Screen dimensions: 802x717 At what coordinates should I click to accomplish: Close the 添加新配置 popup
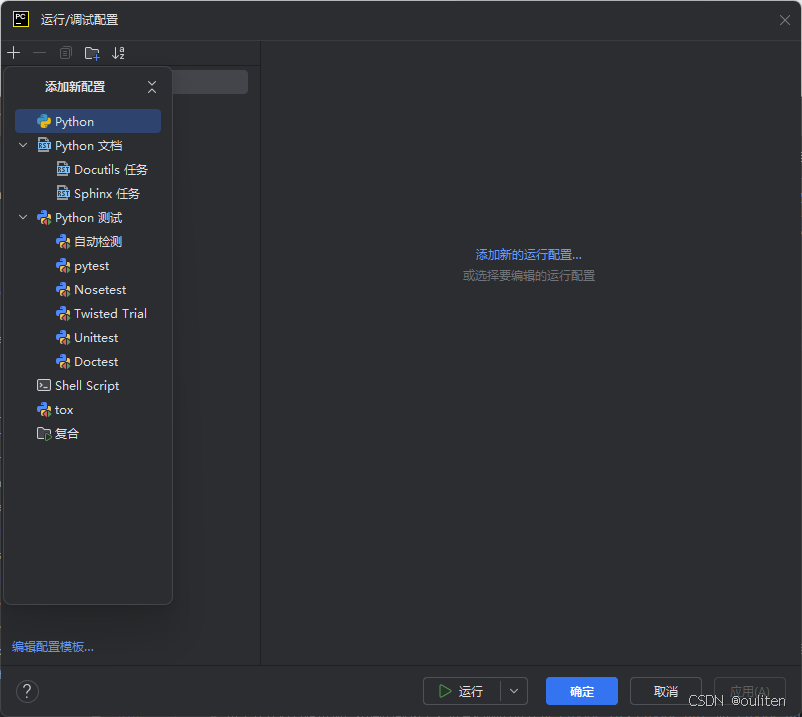click(x=152, y=87)
